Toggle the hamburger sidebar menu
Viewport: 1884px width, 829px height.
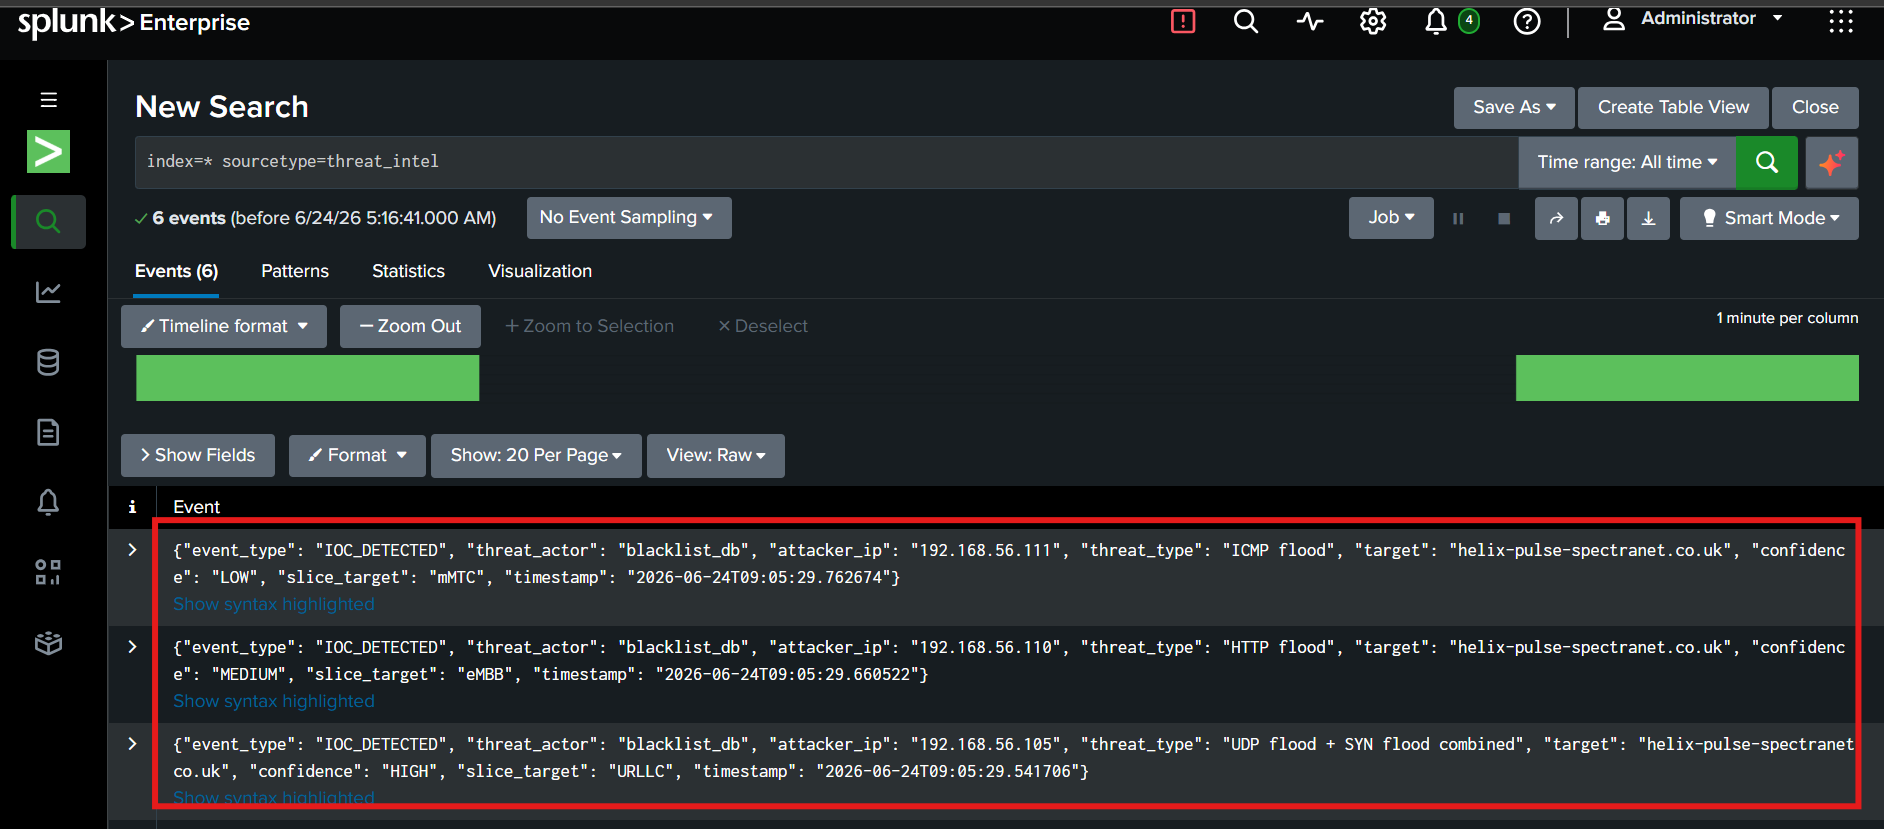pyautogui.click(x=48, y=100)
